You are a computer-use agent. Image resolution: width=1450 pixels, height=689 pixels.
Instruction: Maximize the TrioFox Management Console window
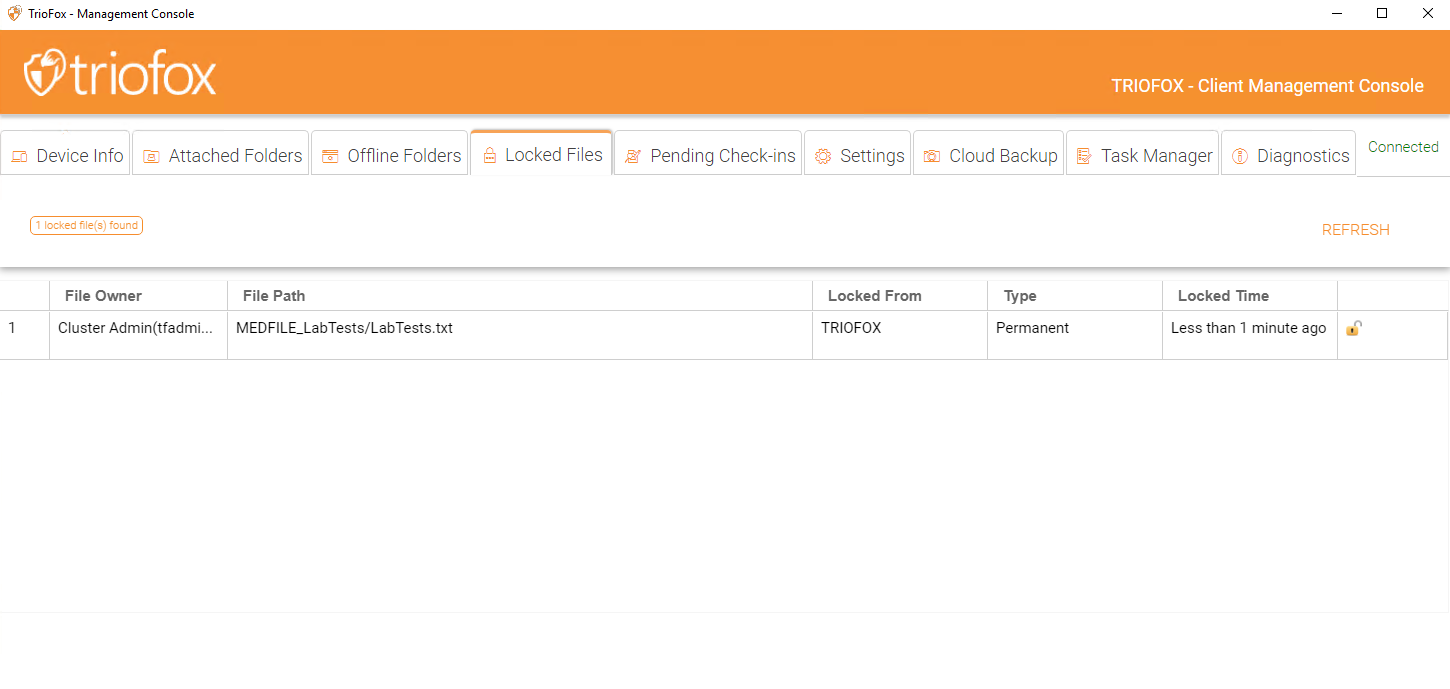(1382, 14)
